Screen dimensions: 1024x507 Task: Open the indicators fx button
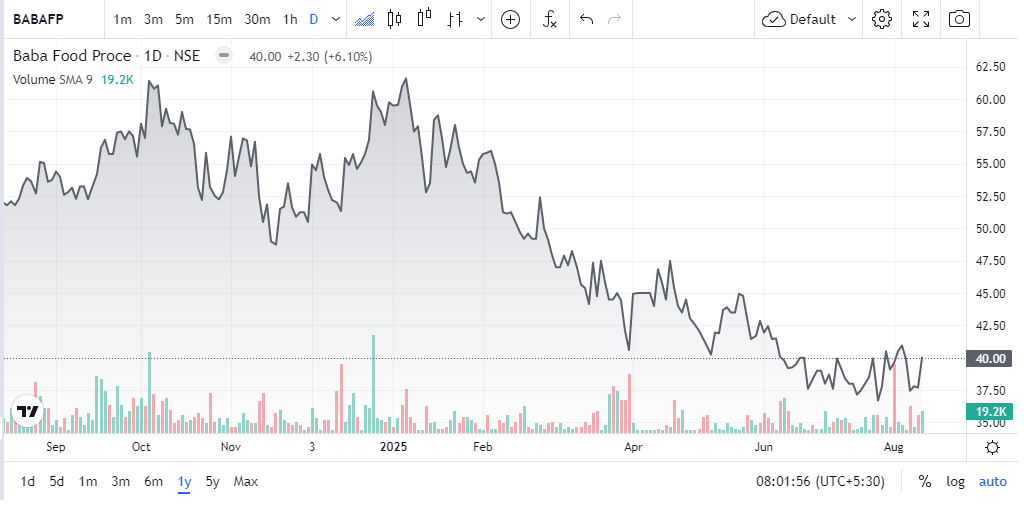click(549, 20)
